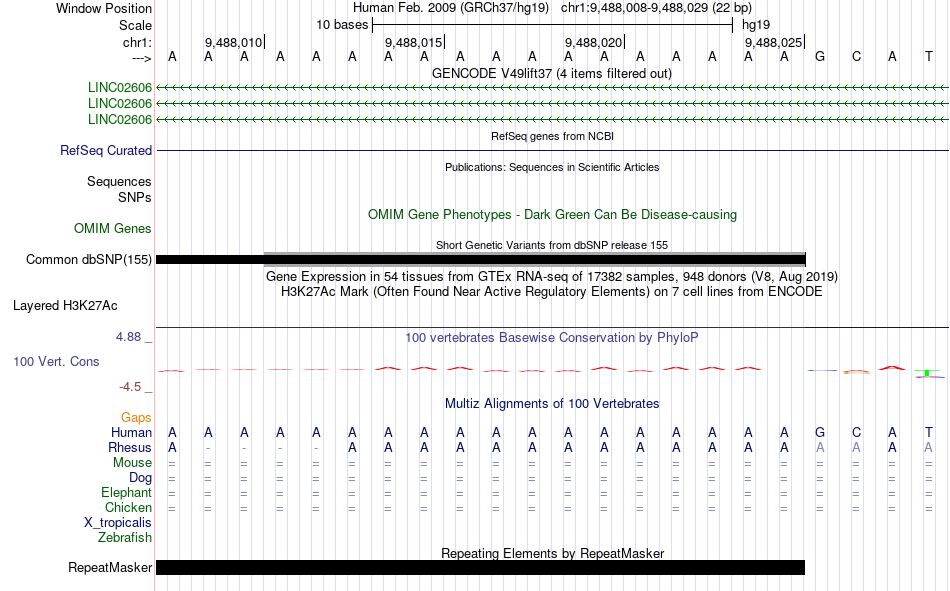Click the window position chr1:9,488,008-9,488,029 text
Image resolution: width=950 pixels, height=591 pixels.
coord(656,8)
